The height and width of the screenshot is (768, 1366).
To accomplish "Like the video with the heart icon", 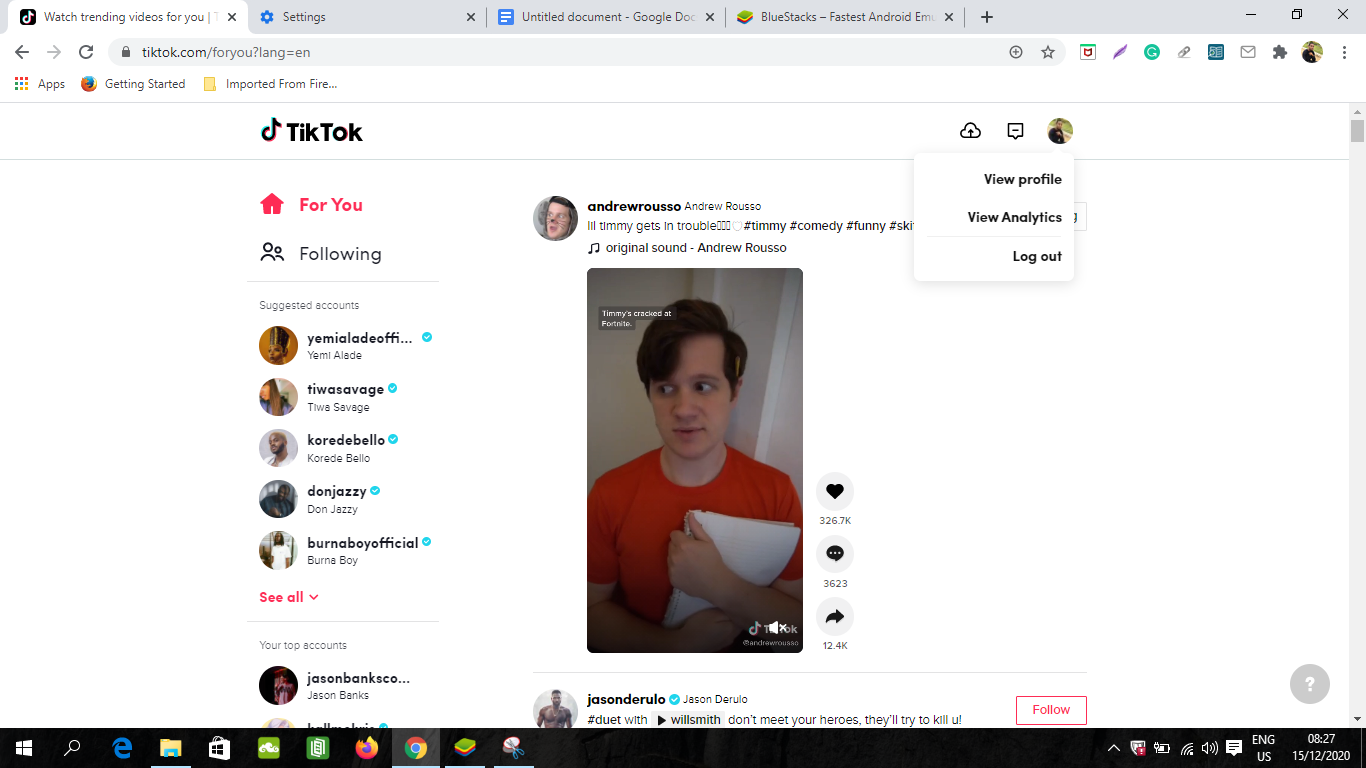I will point(835,491).
